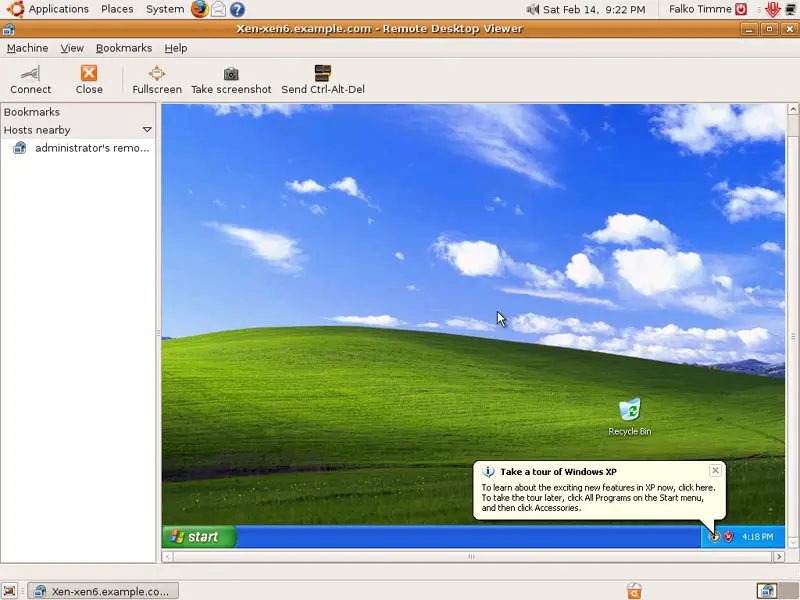Select administrator's remote host entry
The image size is (800, 600).
point(82,148)
